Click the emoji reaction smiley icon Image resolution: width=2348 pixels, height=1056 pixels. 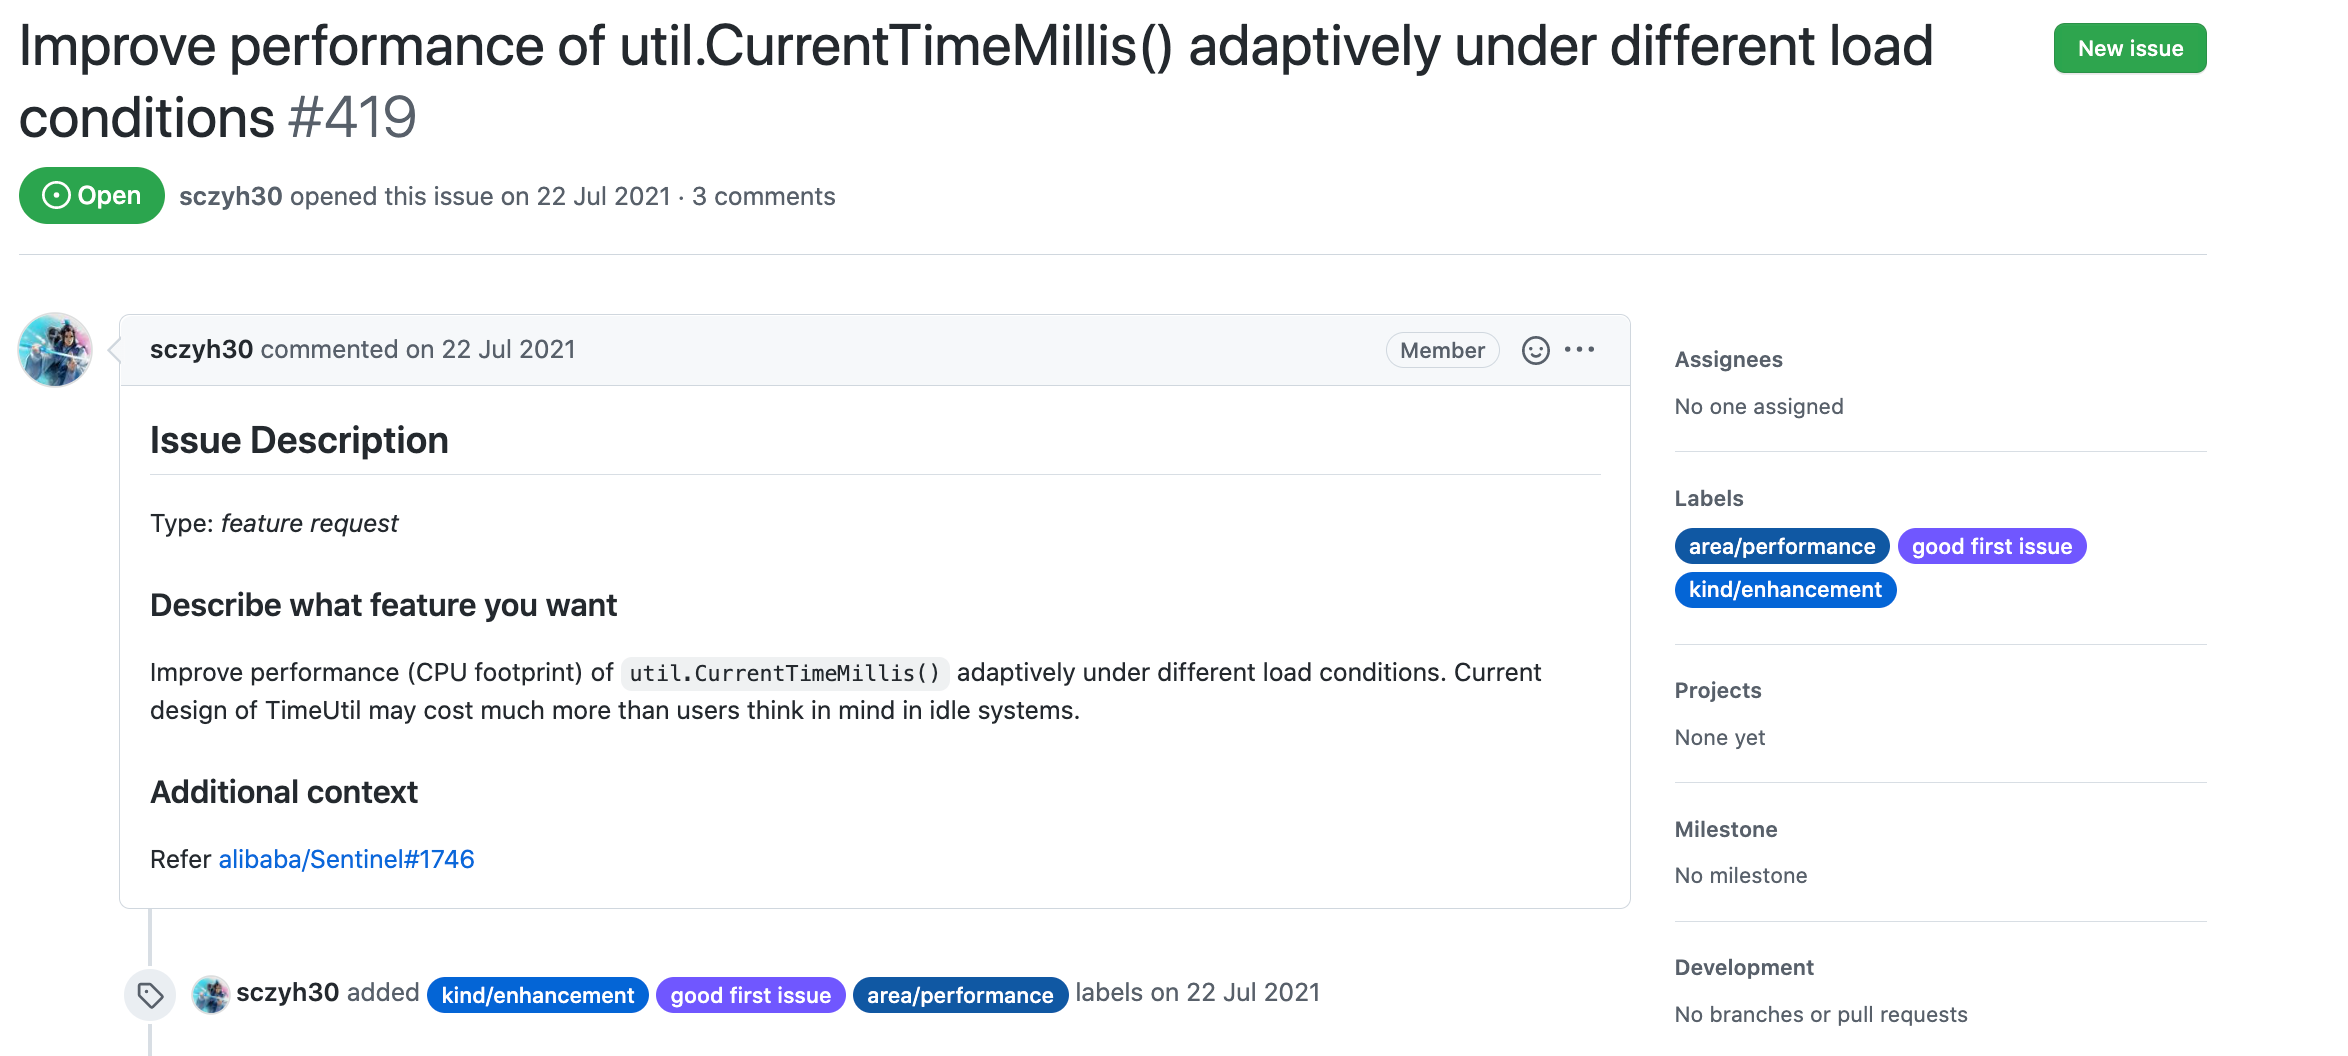pyautogui.click(x=1535, y=350)
